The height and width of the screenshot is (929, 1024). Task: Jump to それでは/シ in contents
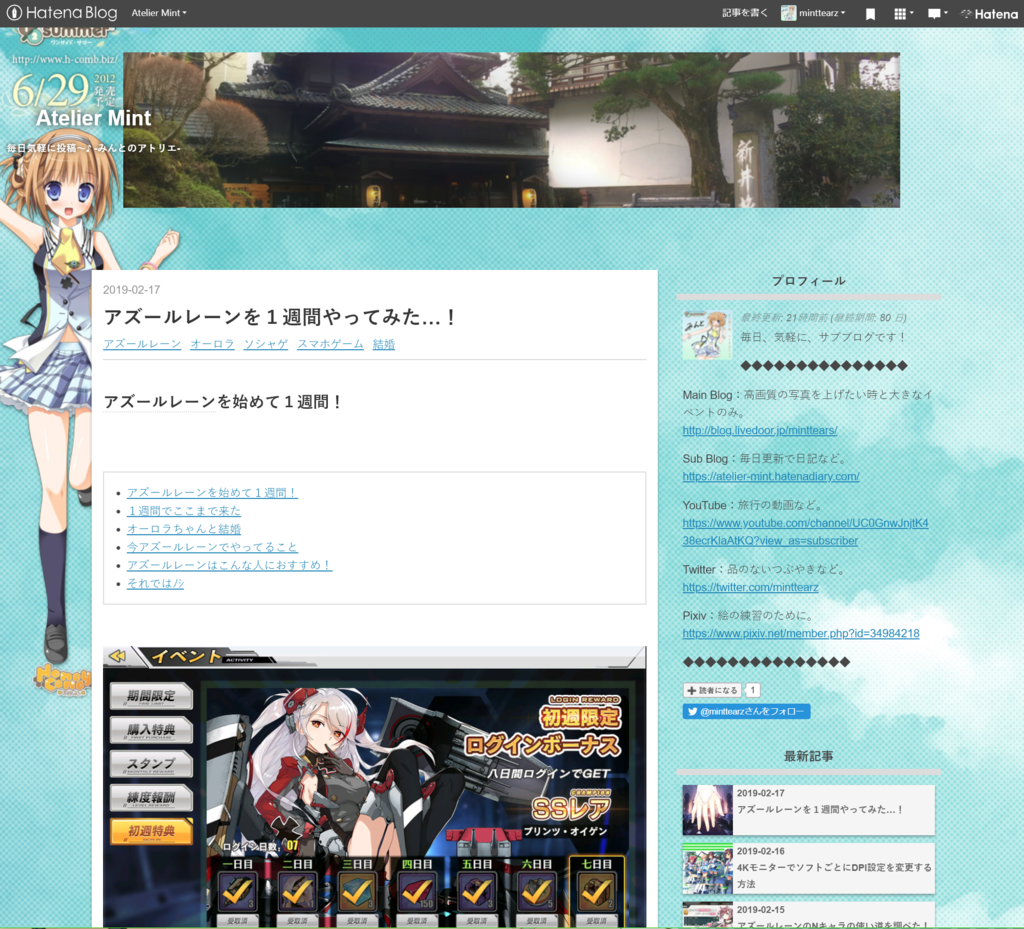[155, 583]
